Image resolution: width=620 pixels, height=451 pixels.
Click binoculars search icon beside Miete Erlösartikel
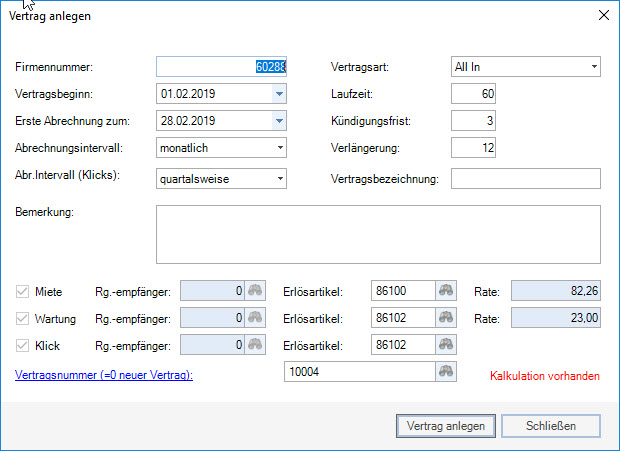click(446, 292)
